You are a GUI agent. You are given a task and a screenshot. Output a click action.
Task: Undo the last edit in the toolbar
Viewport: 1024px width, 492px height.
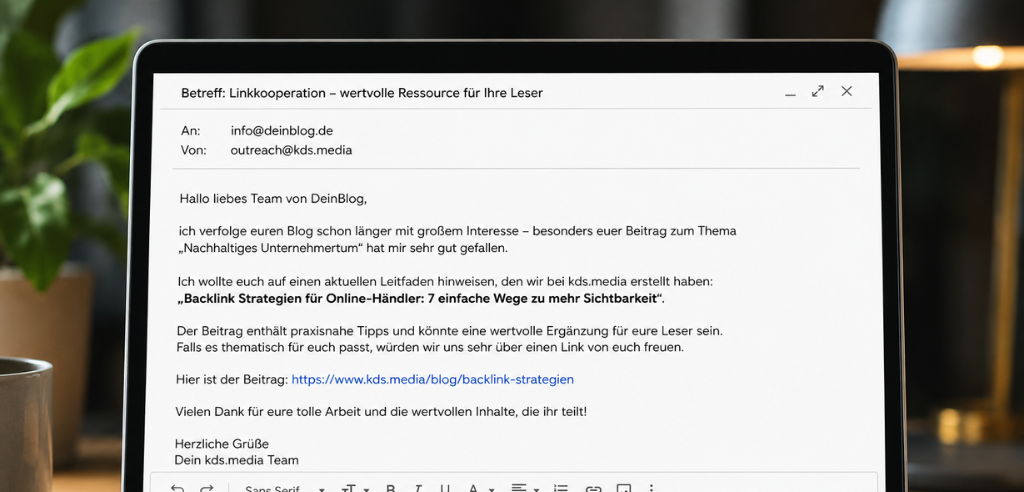point(177,489)
